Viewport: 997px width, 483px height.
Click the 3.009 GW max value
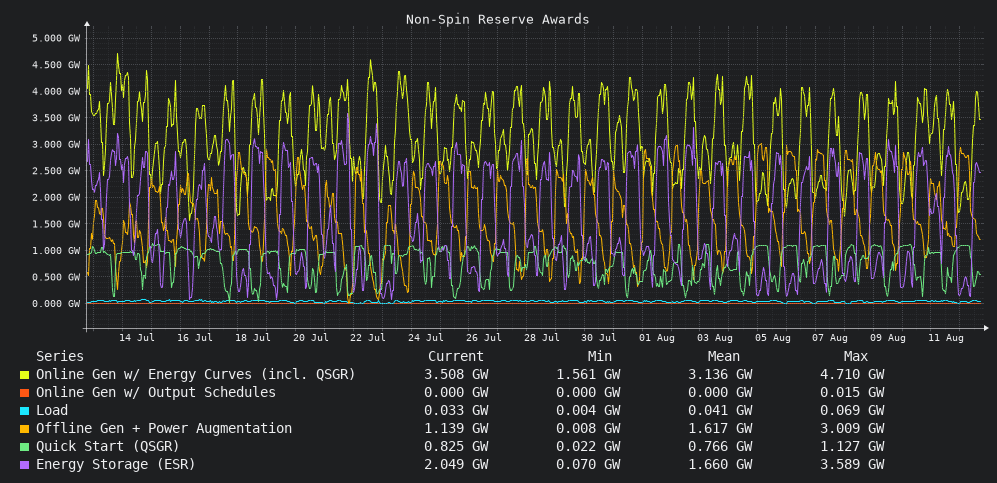[x=852, y=429]
